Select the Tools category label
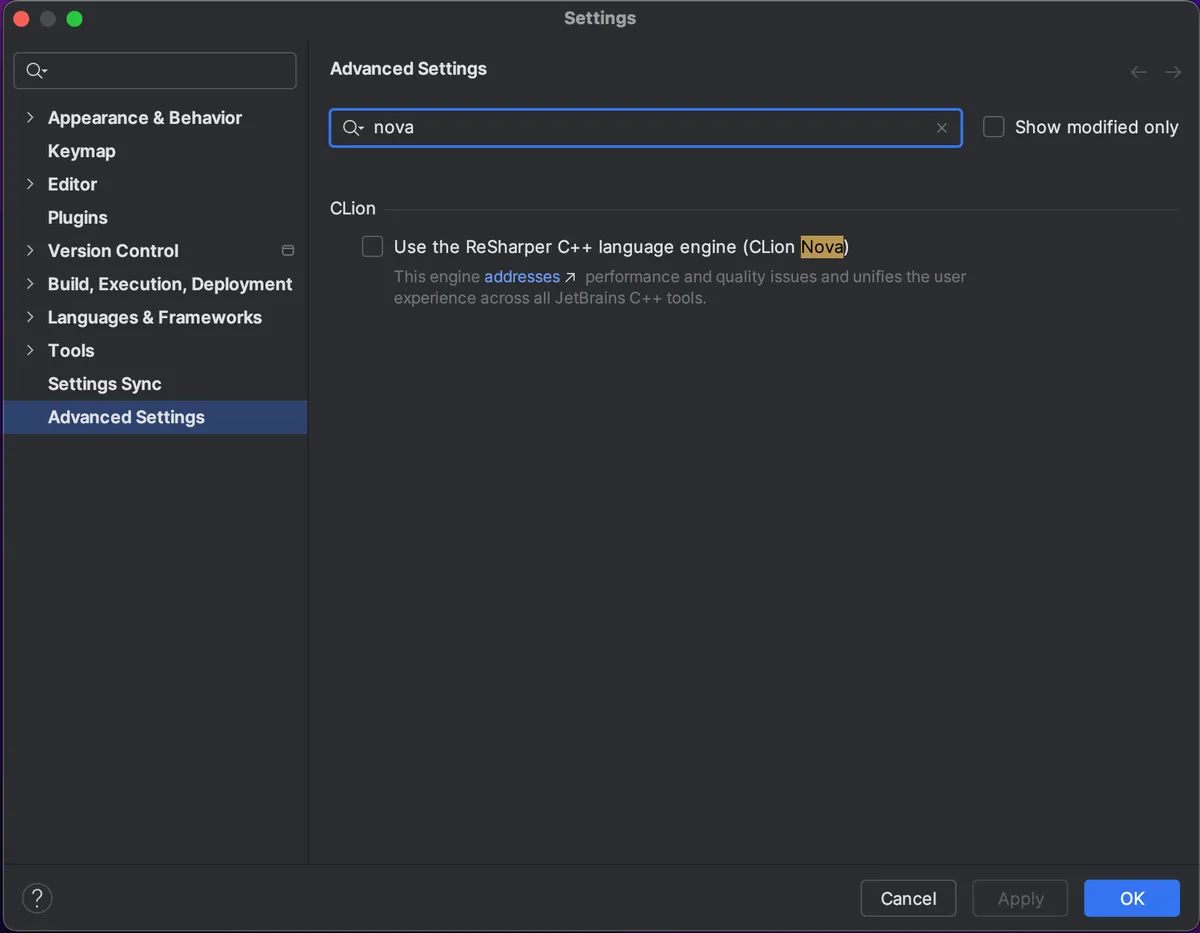Viewport: 1200px width, 933px height. click(71, 350)
